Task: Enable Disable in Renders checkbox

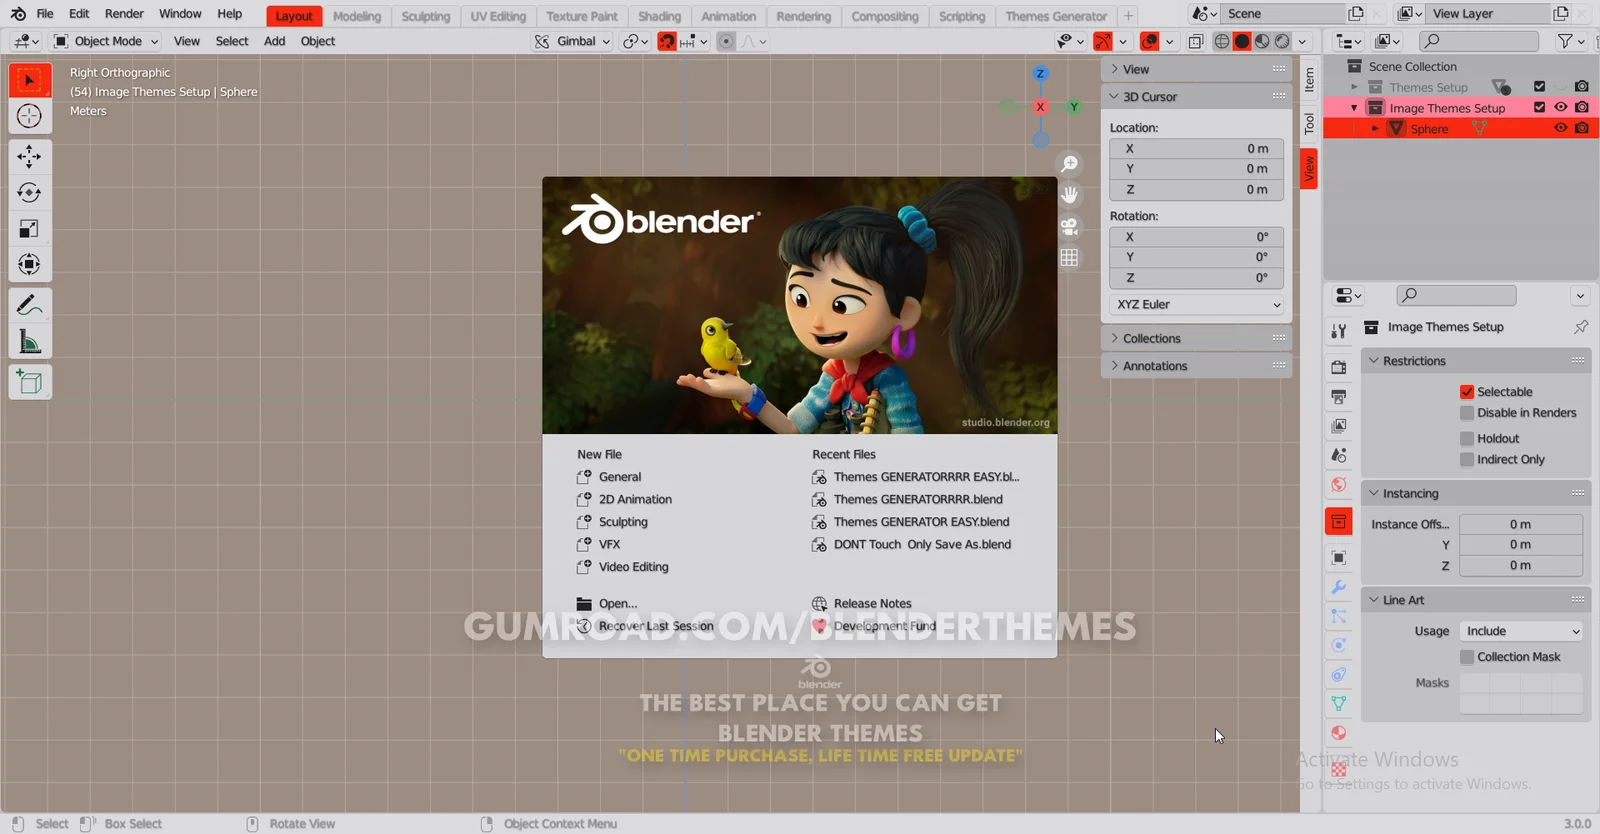Action: click(1467, 413)
